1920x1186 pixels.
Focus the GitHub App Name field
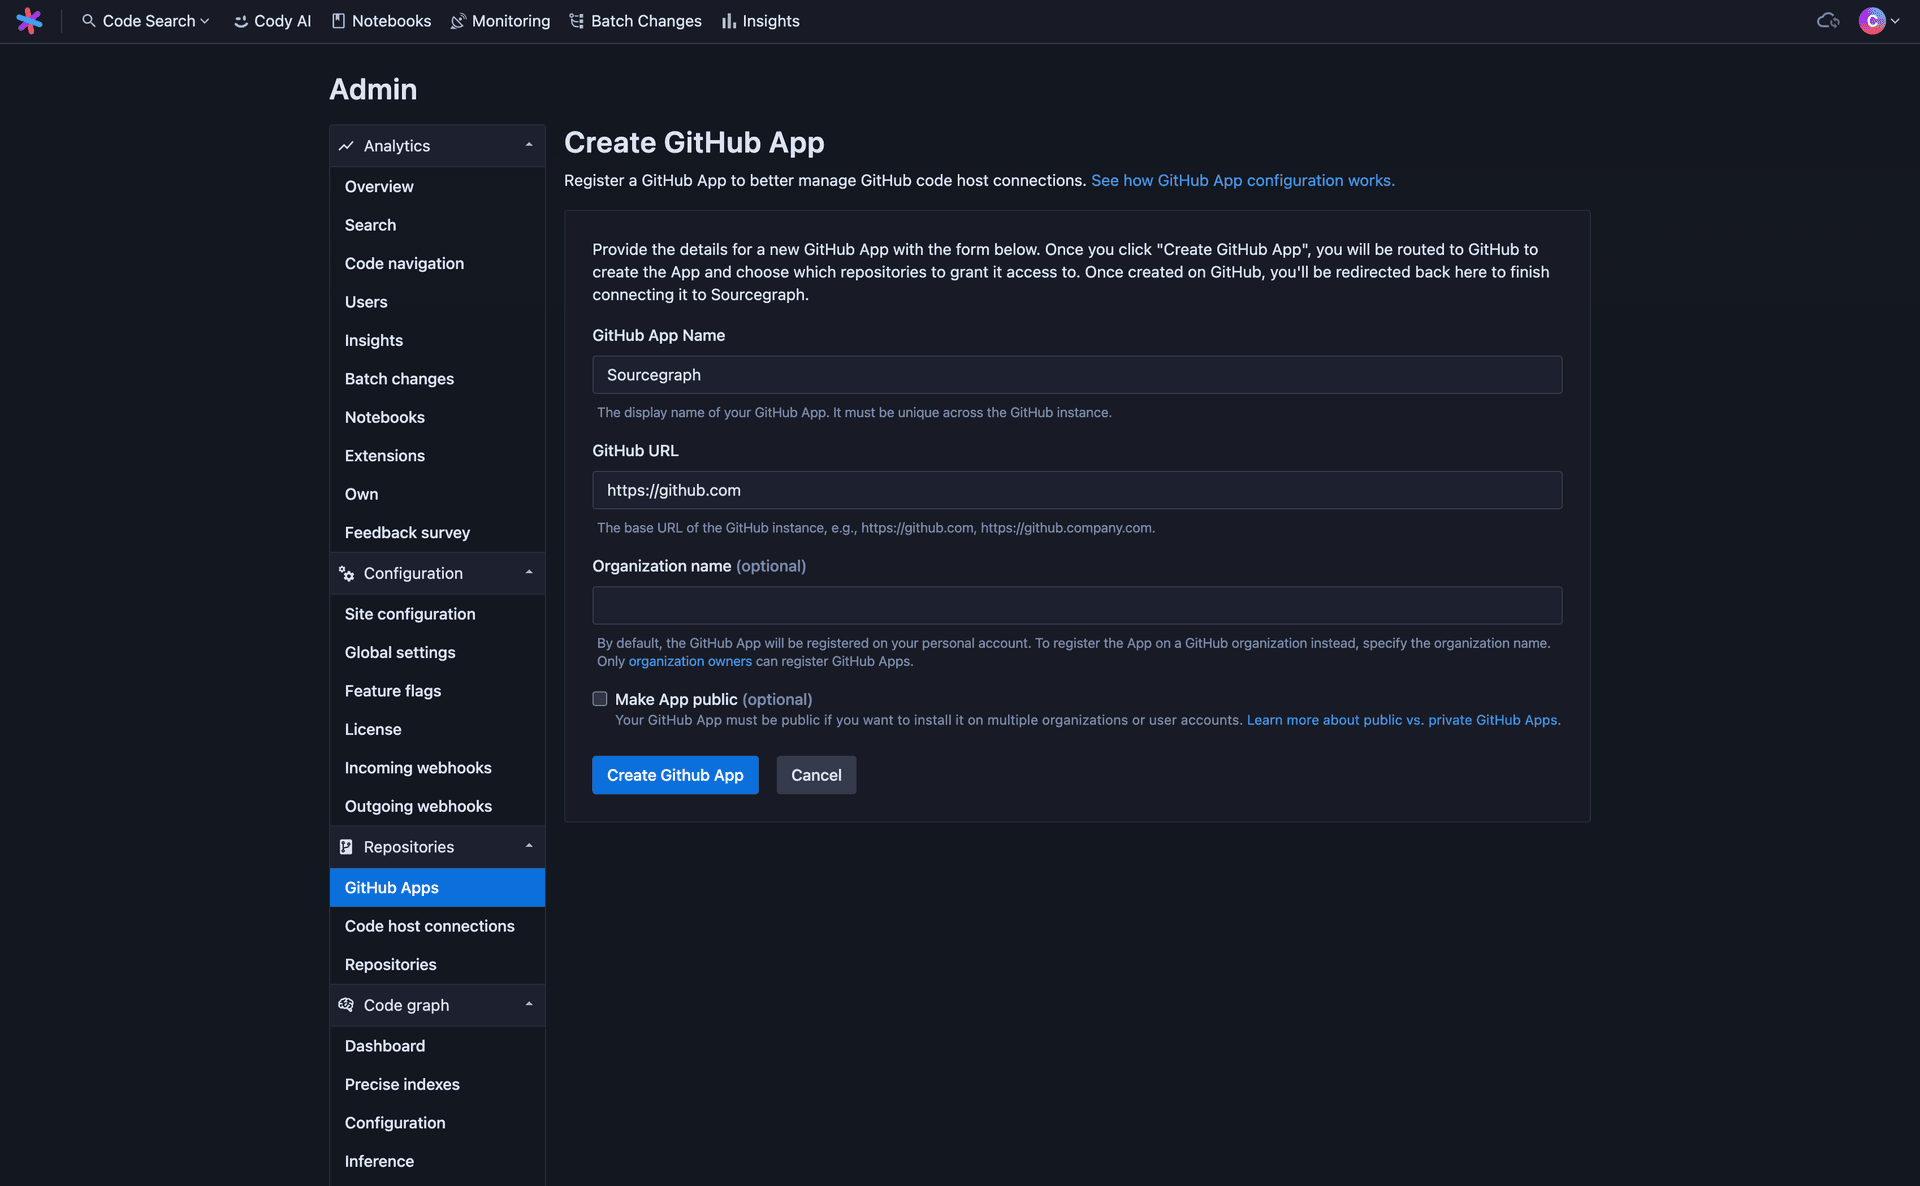pyautogui.click(x=1077, y=375)
